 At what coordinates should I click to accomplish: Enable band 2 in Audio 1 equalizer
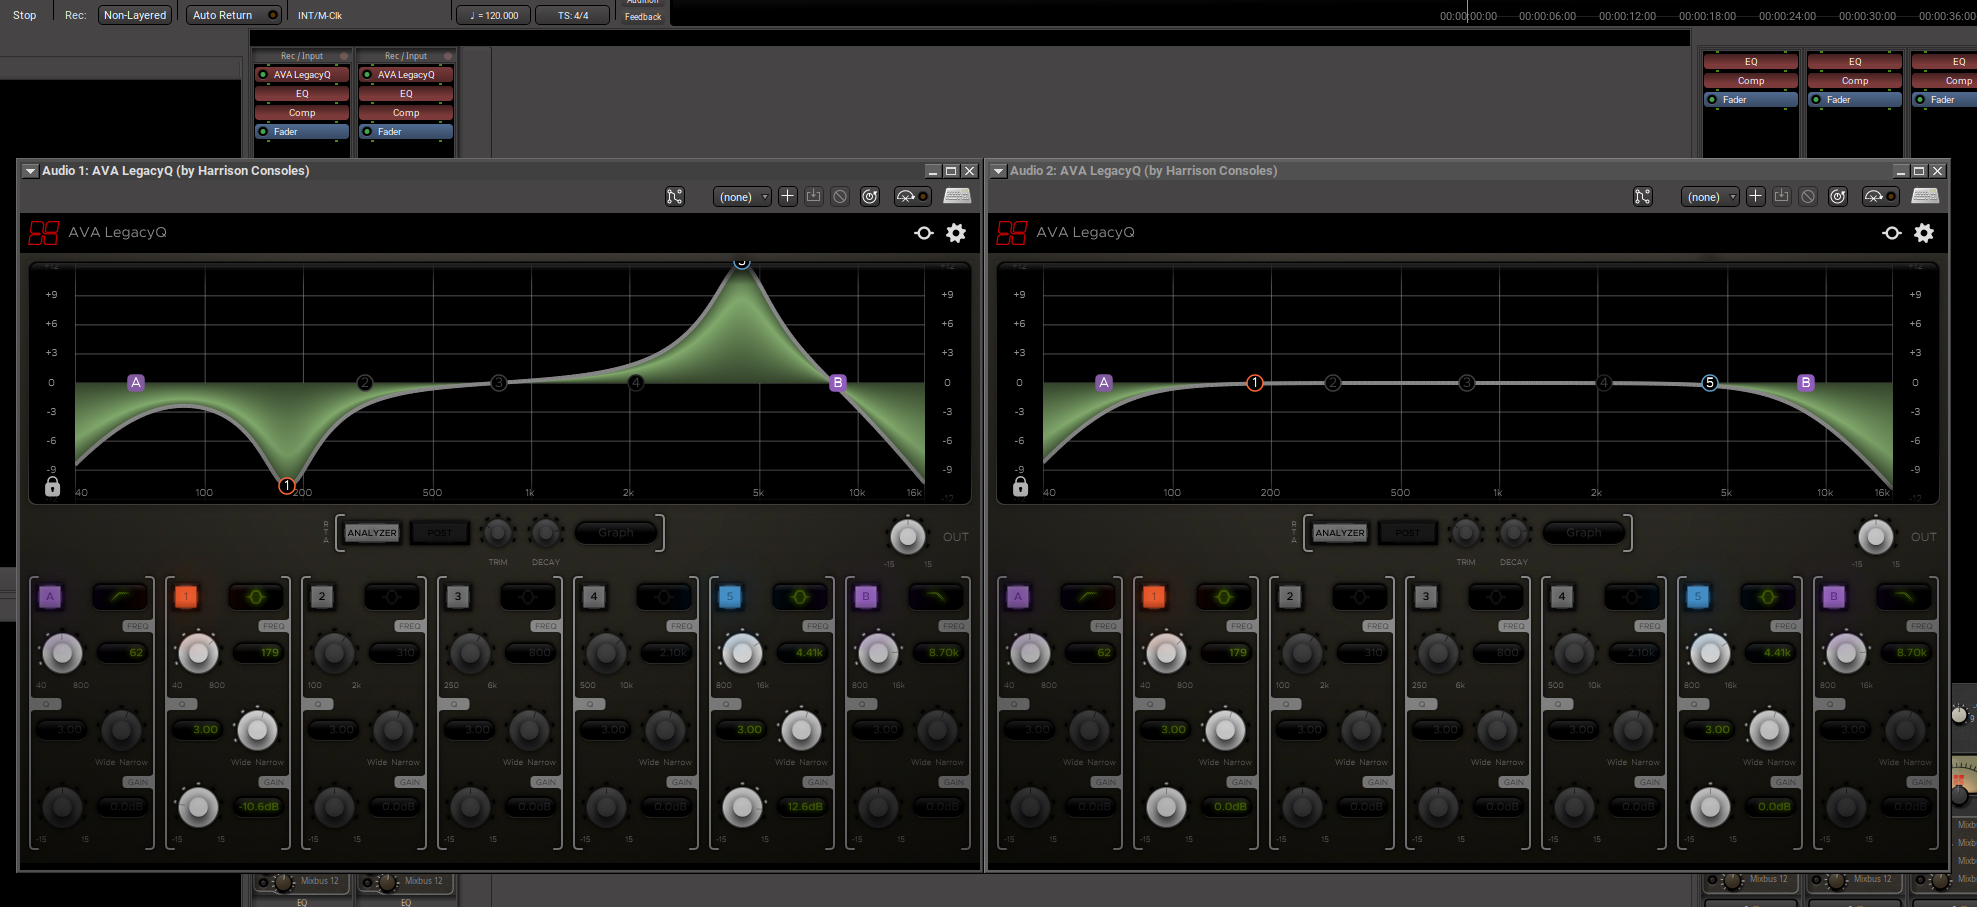tap(322, 597)
